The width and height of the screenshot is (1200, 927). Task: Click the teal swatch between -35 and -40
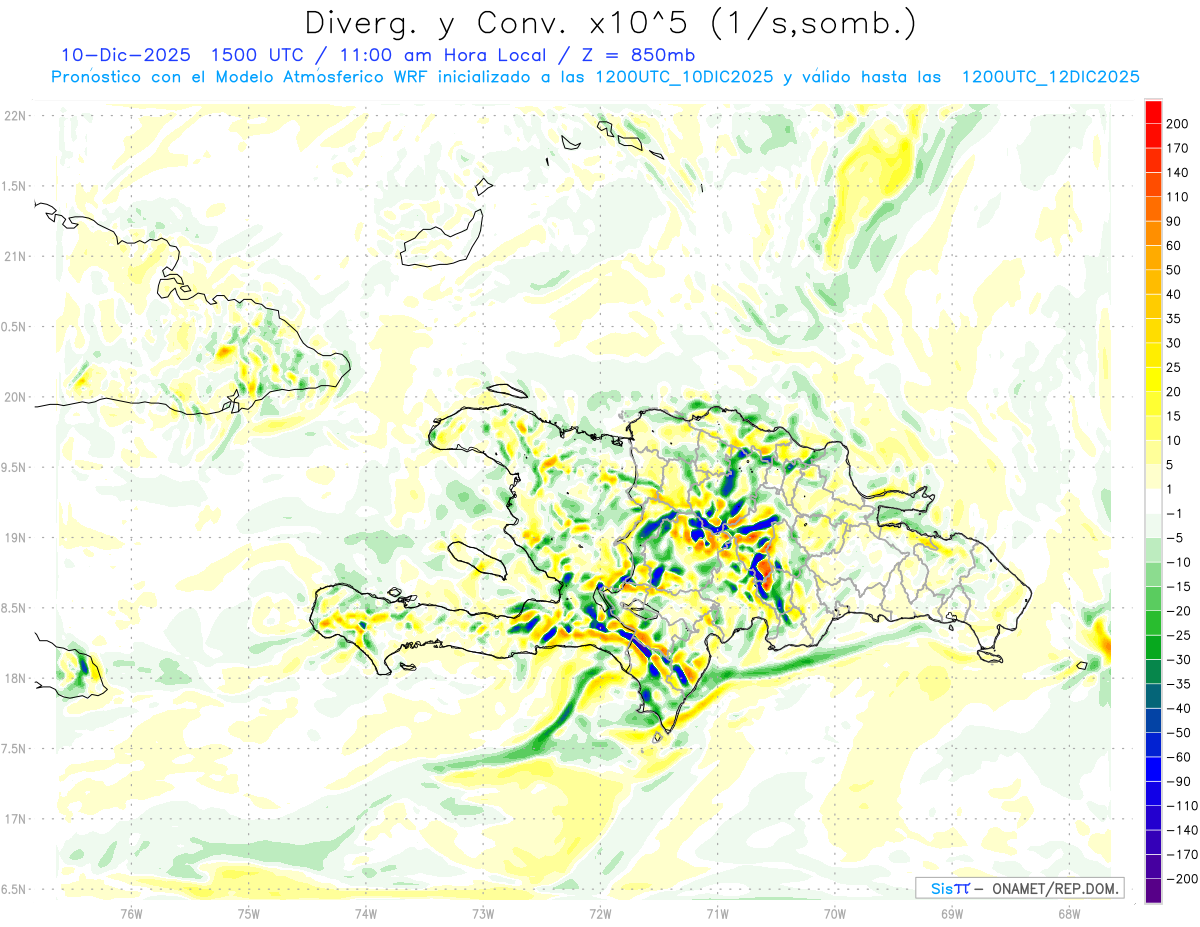[1153, 697]
